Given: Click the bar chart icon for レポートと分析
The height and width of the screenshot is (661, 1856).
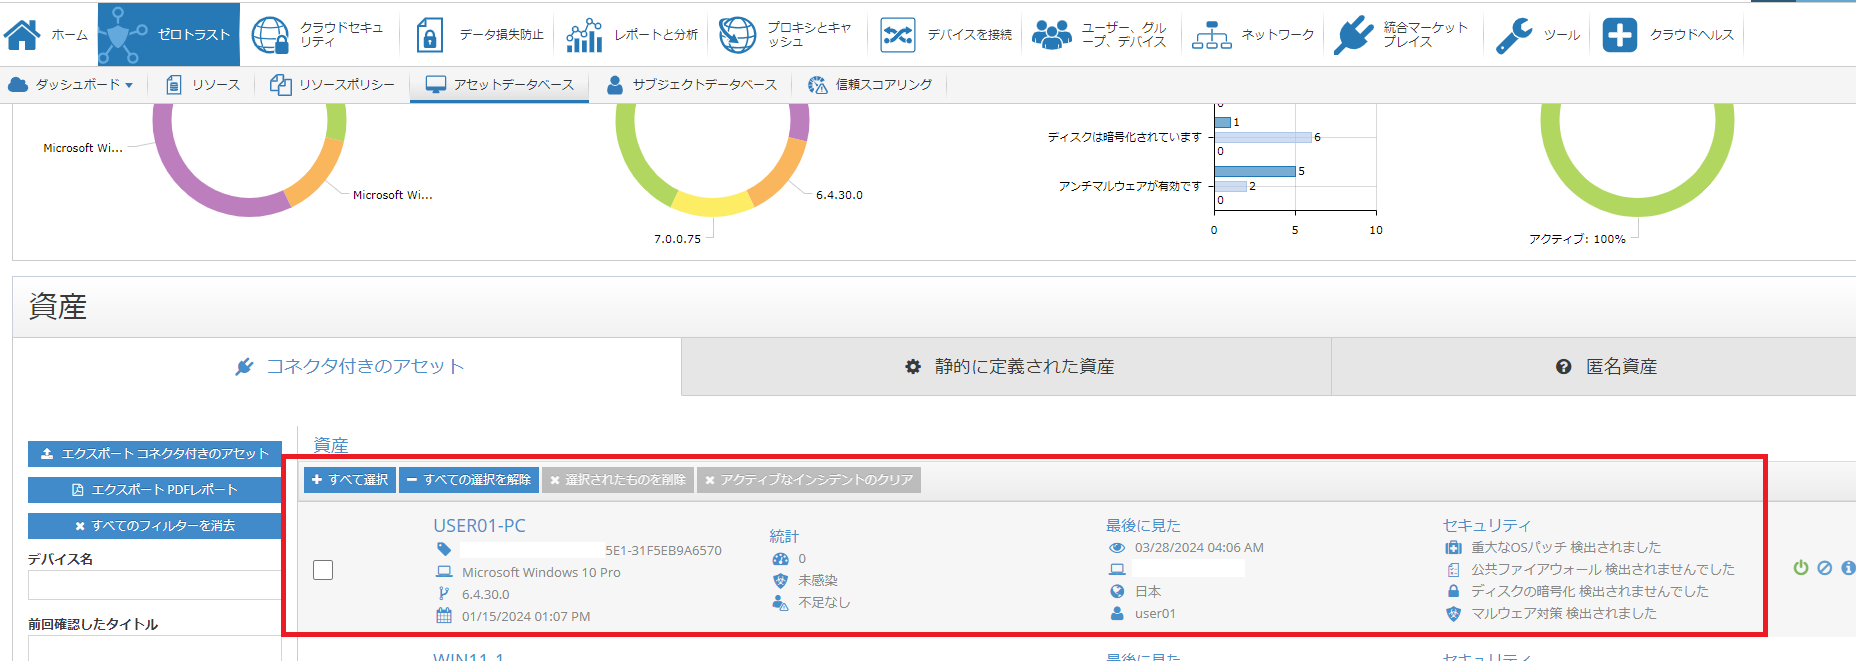Looking at the screenshot, I should coord(584,34).
